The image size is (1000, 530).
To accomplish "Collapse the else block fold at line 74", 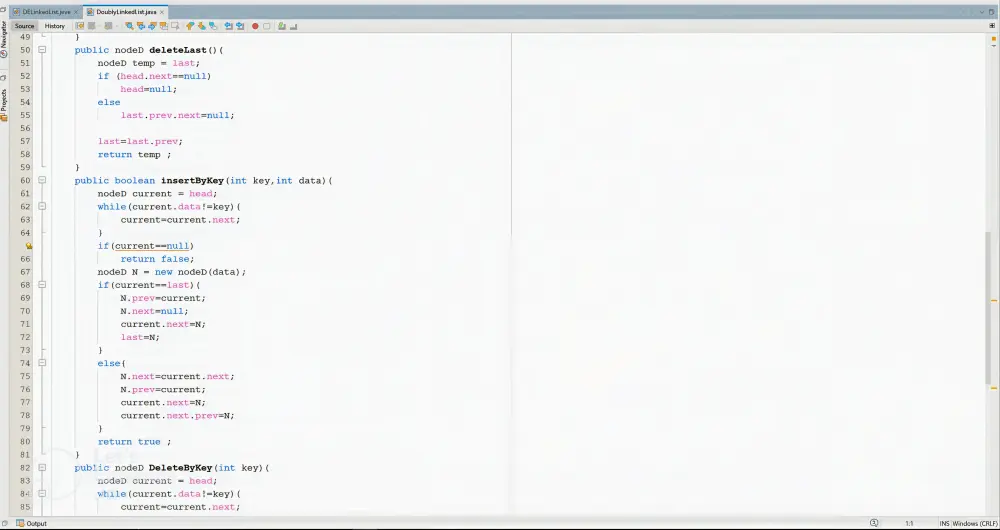I will [x=42, y=363].
